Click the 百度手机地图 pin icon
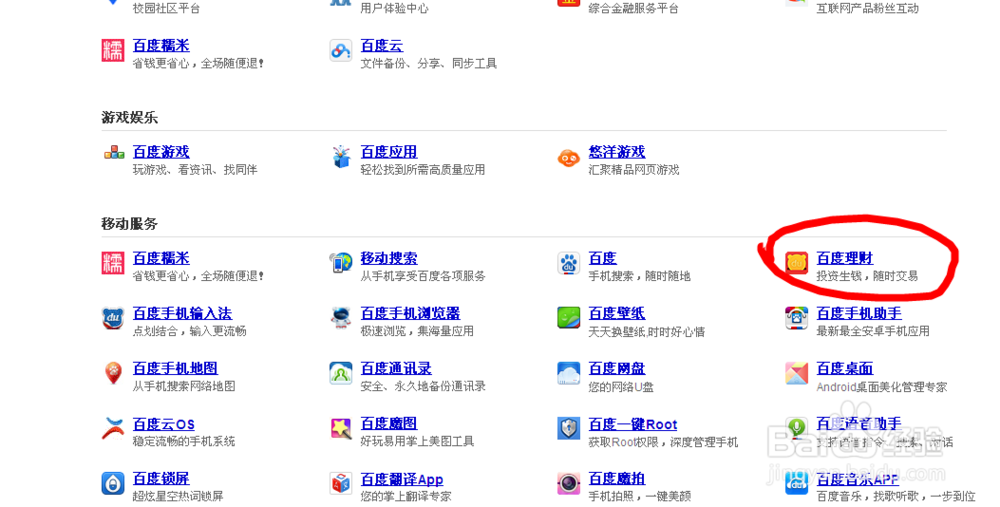The height and width of the screenshot is (507, 1000). point(113,373)
